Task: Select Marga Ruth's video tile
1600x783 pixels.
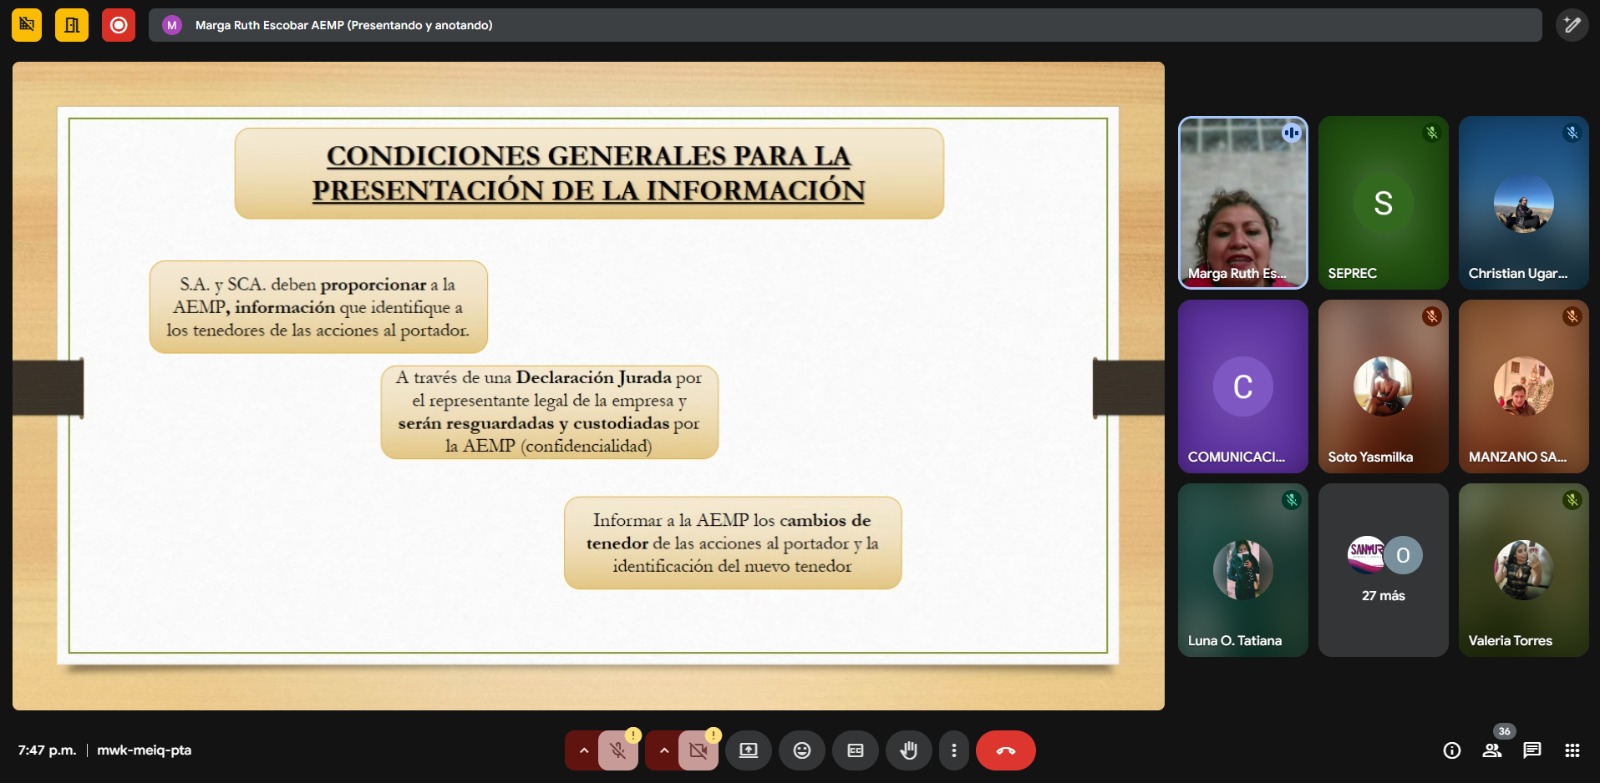Action: pos(1243,203)
